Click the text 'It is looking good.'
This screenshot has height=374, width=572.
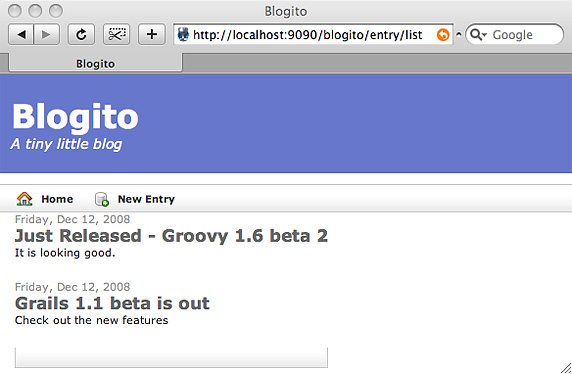[x=65, y=253]
